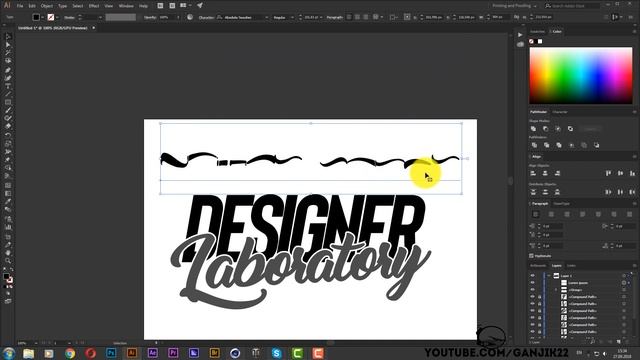Expand the Group item in Layers
Viewport: 640px width, 360px height.
[x=556, y=289]
